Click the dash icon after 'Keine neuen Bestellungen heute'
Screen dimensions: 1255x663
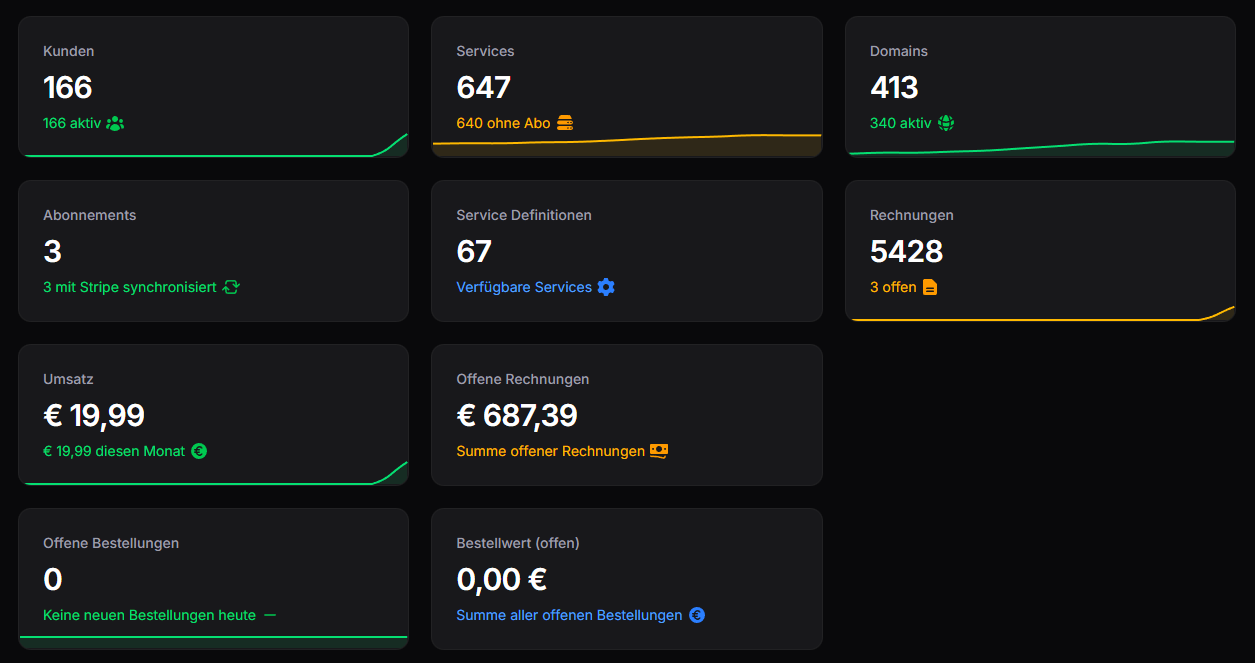(271, 614)
